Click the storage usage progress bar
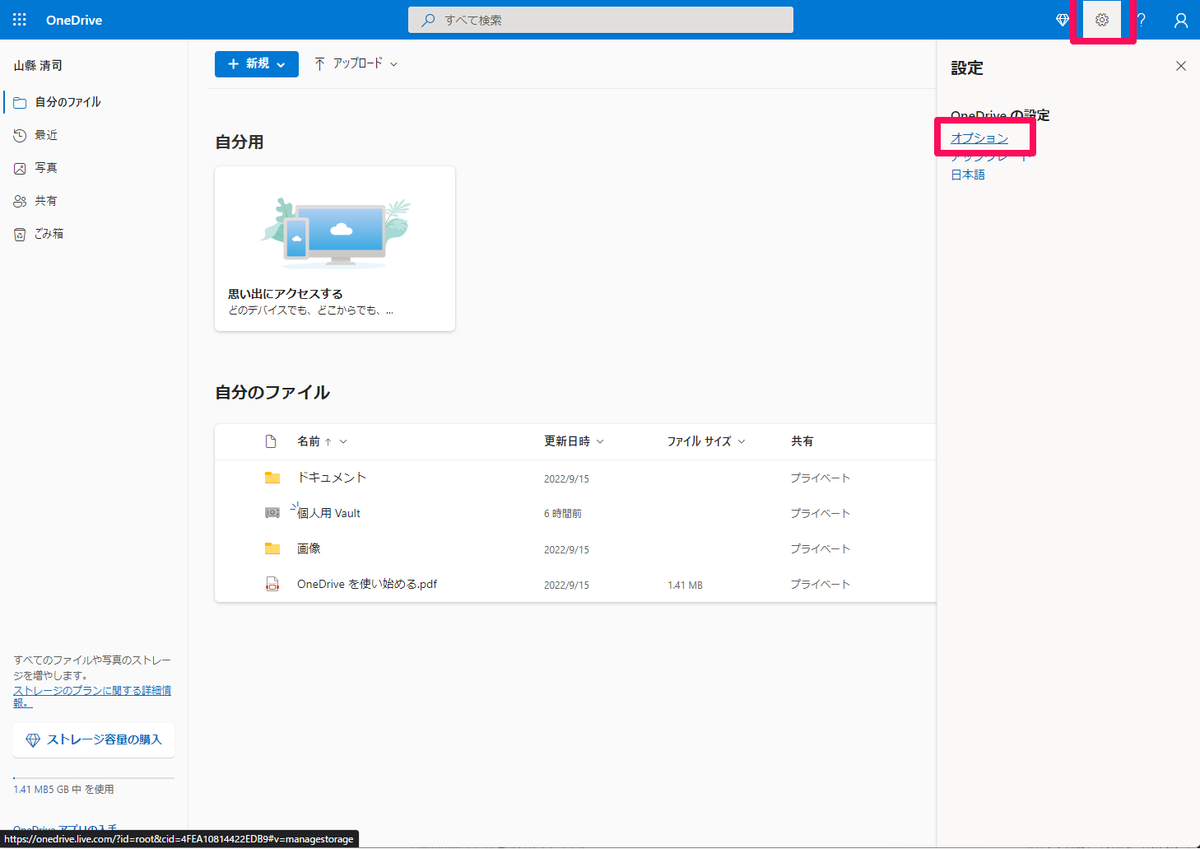The width and height of the screenshot is (1200, 849). pyautogui.click(x=94, y=777)
